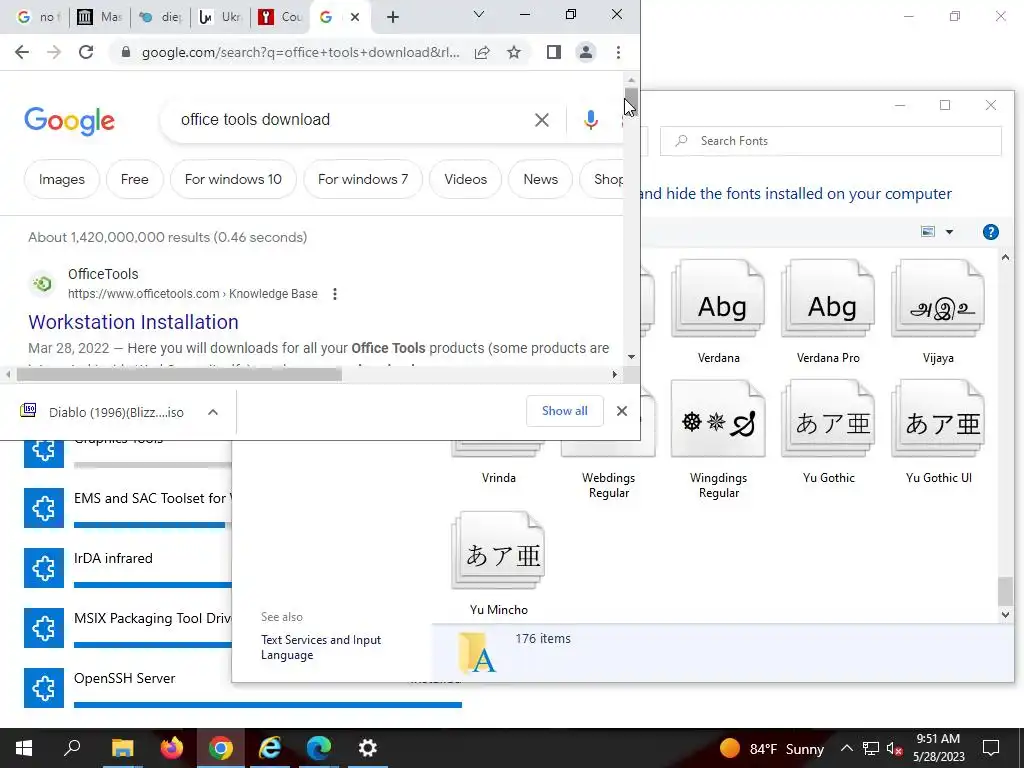Screen dimensions: 1024x768
Task: Open taskbar search
Action: point(72,748)
